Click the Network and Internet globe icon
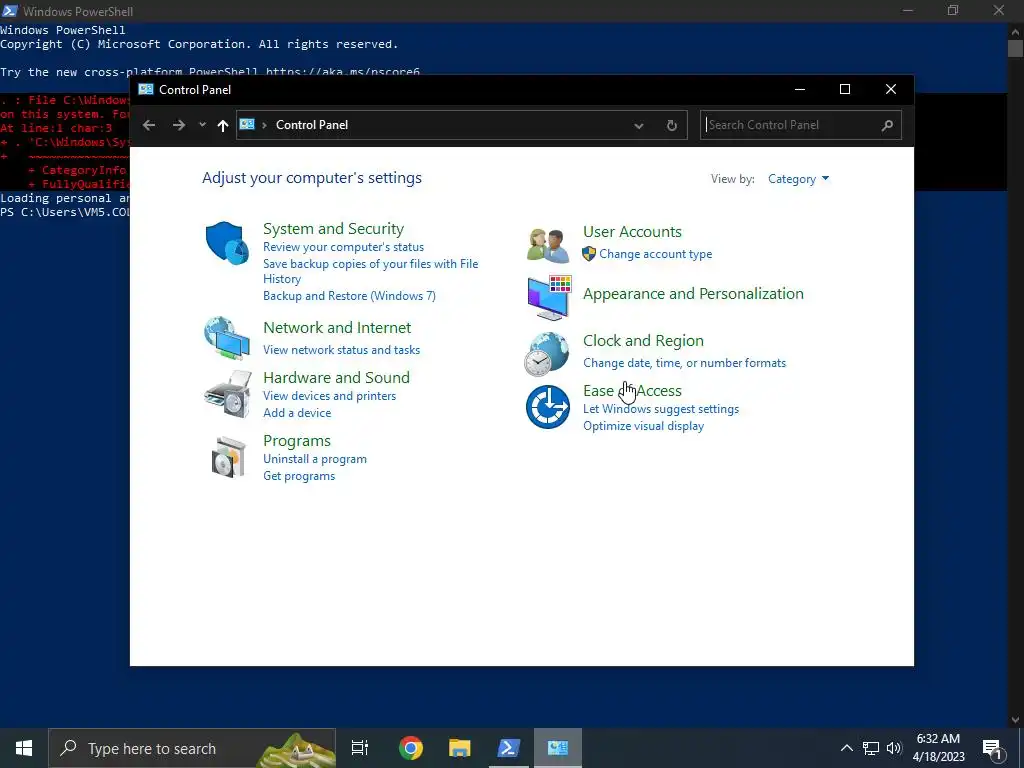Image resolution: width=1024 pixels, height=768 pixels. [227, 338]
